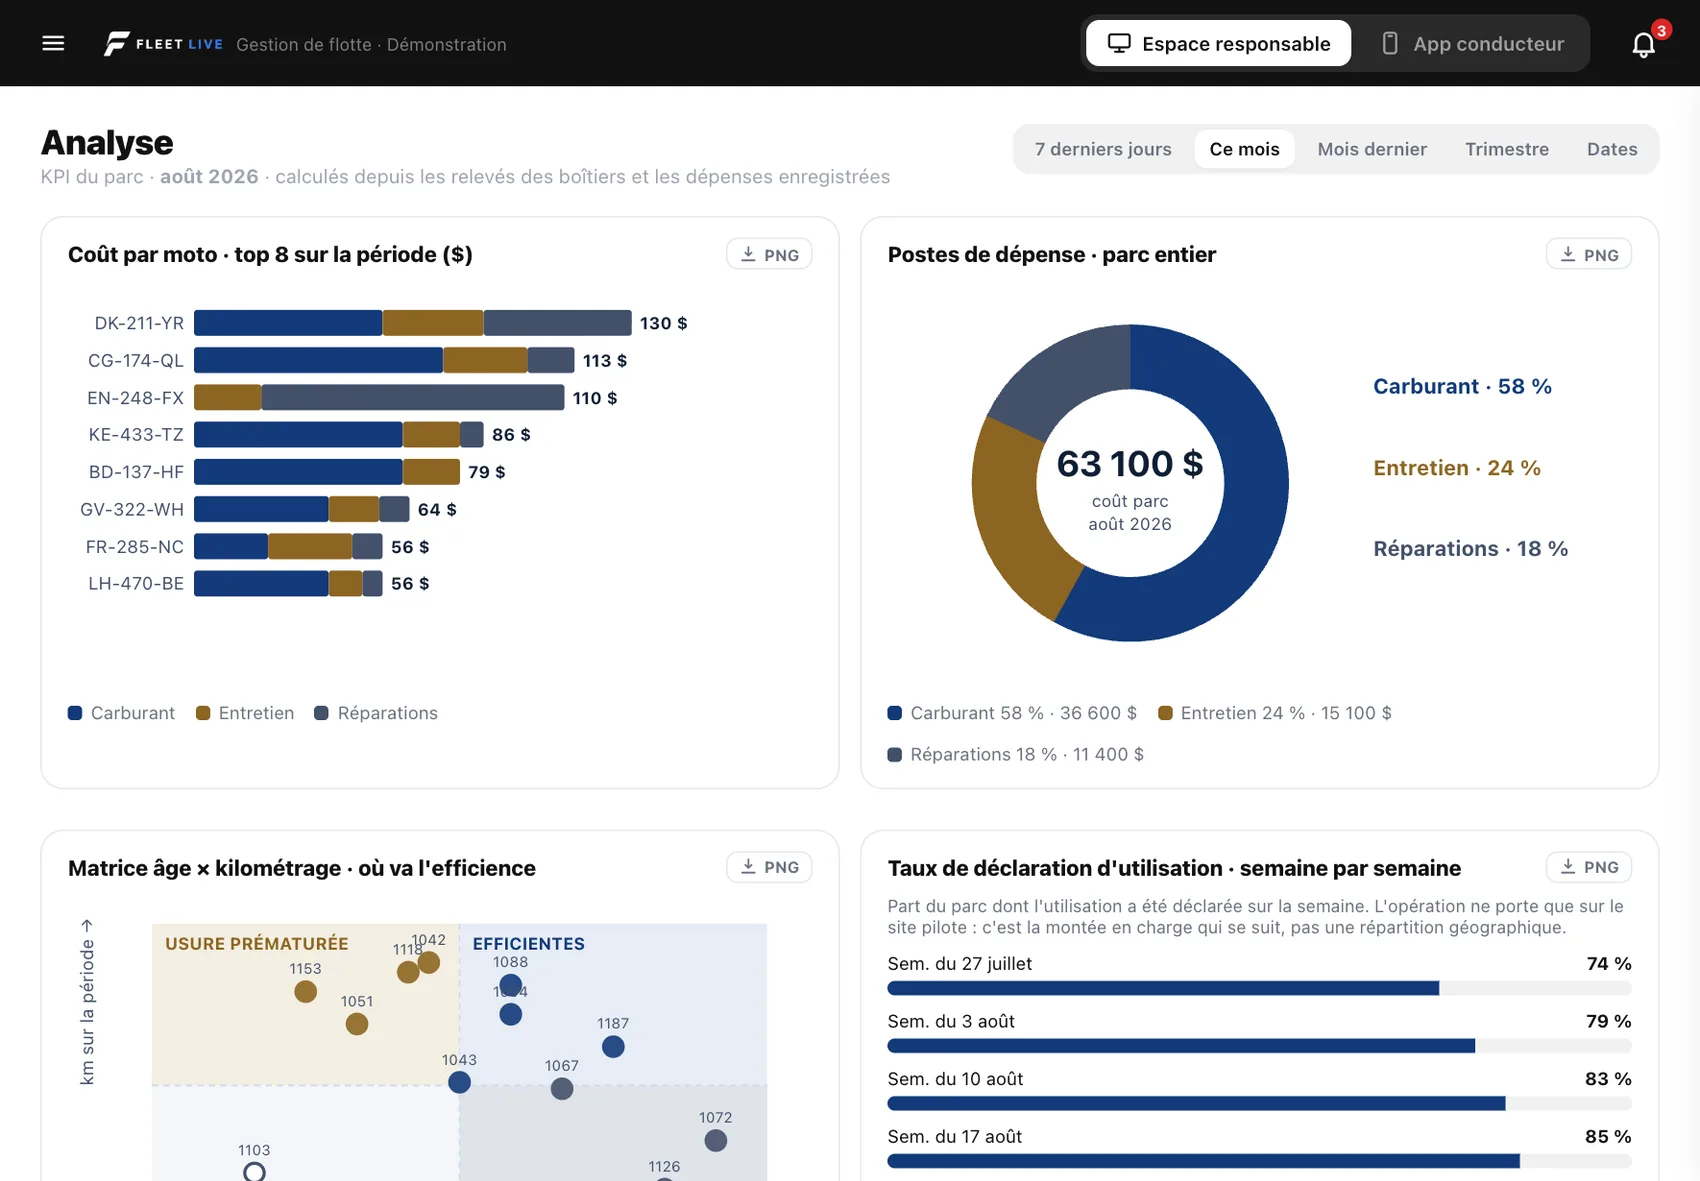Viewport: 1700px width, 1181px height.
Task: Toggle Réparations legend in cost chart
Action: point(376,713)
